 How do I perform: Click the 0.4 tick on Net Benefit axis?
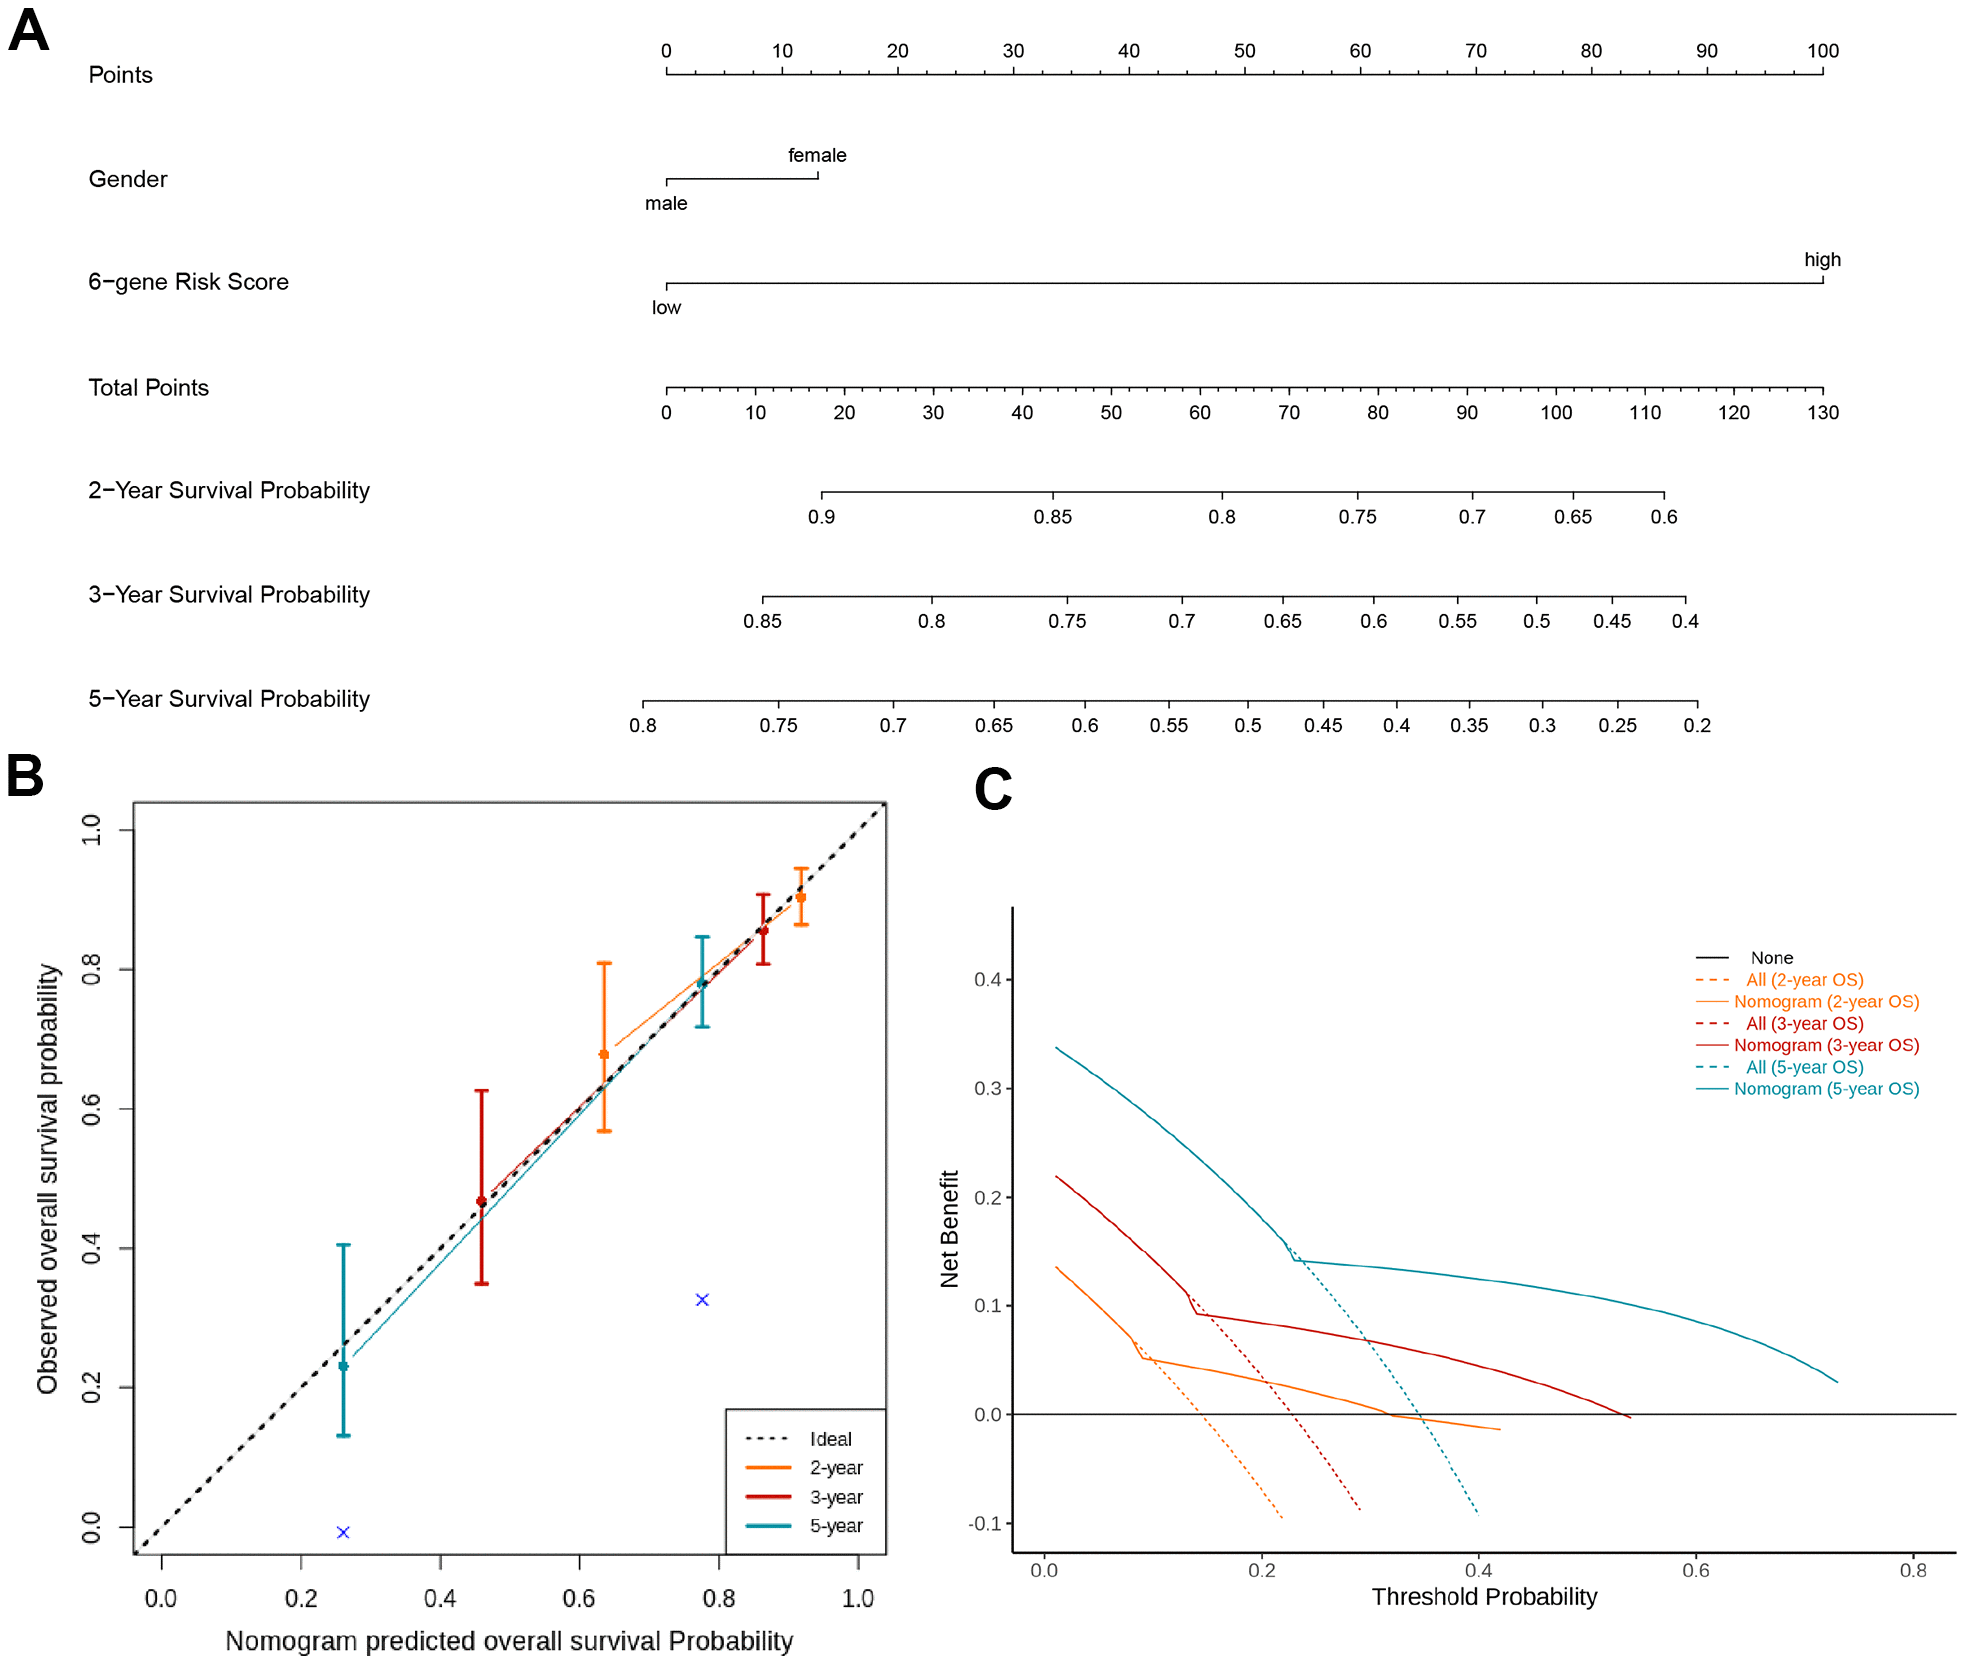pos(988,979)
